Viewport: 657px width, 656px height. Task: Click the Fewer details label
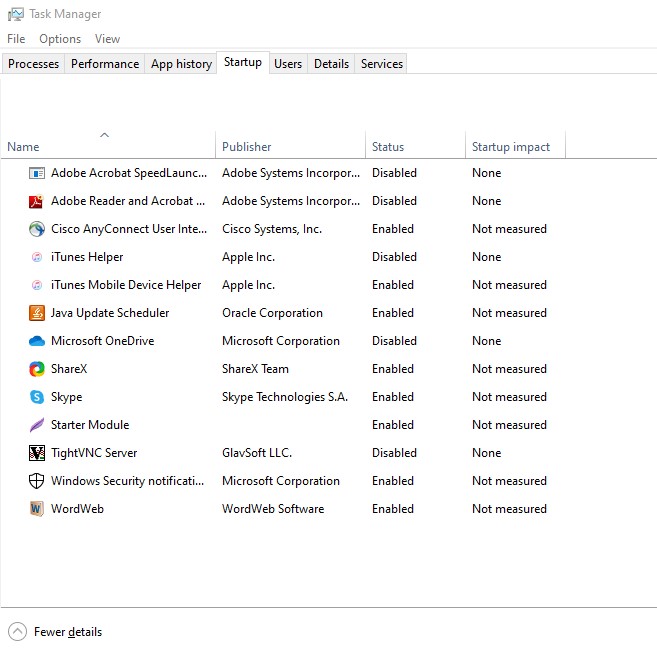point(68,632)
